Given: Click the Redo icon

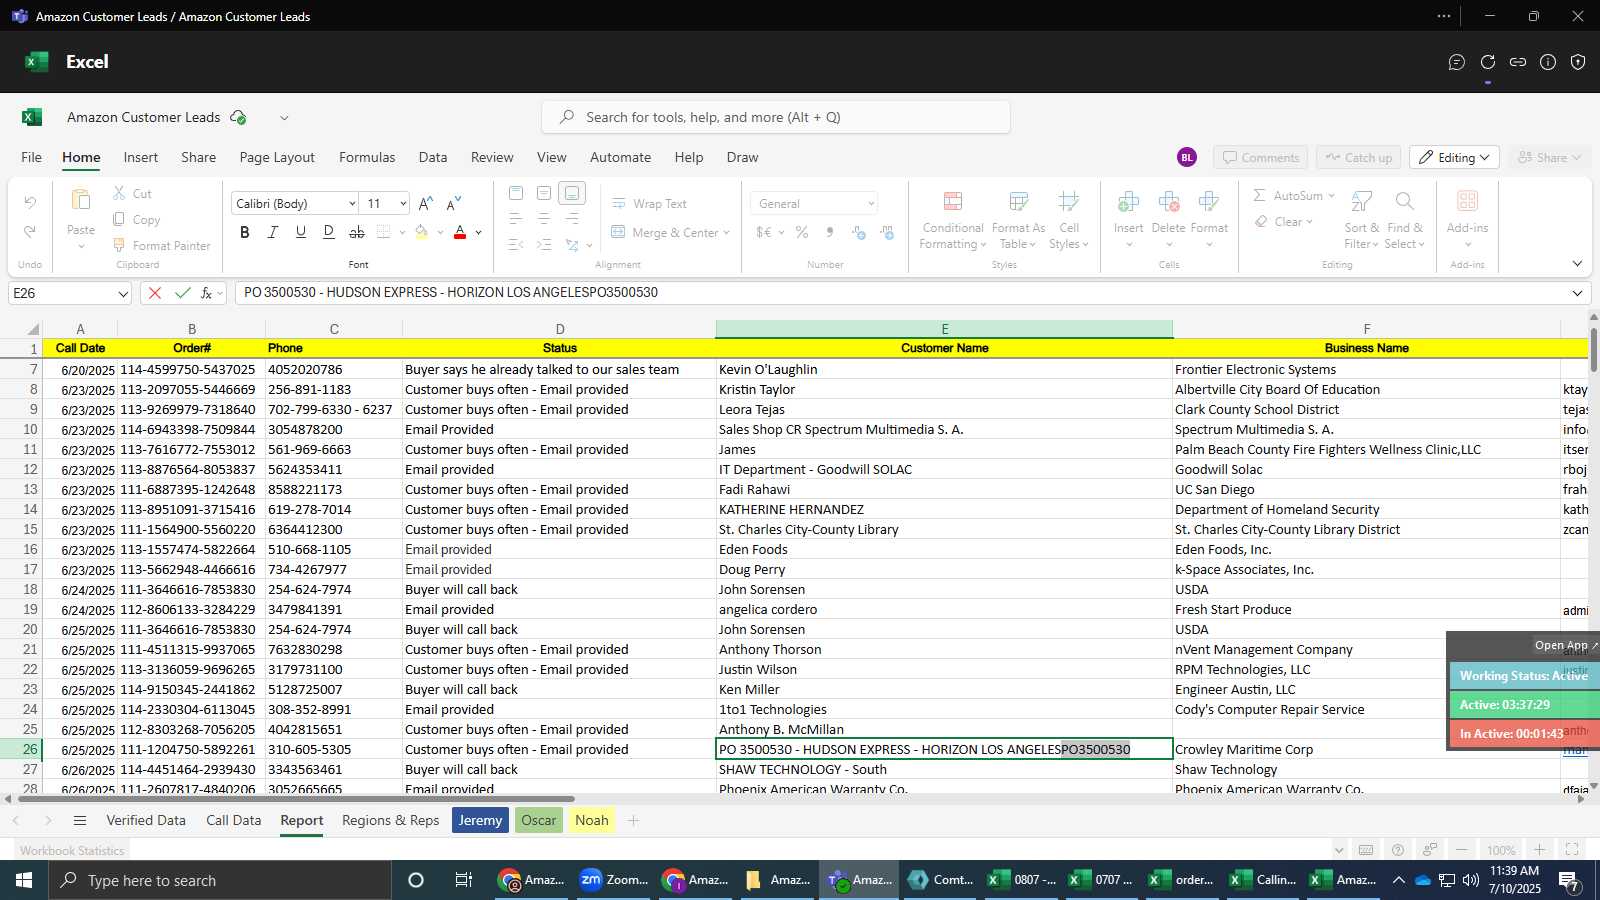Looking at the screenshot, I should point(30,232).
